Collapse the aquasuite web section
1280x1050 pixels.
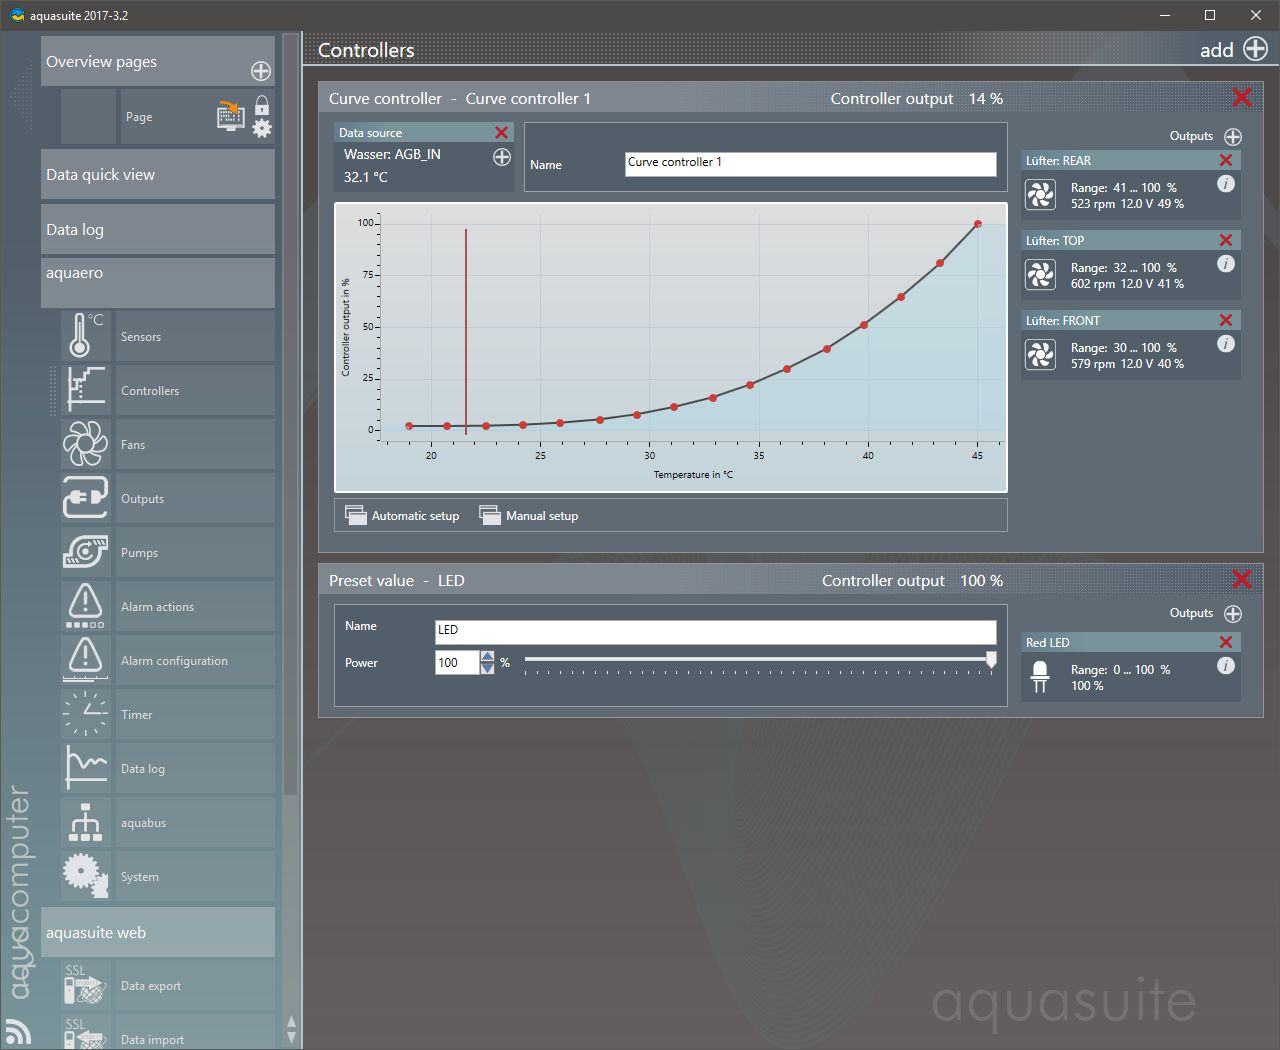click(158, 932)
